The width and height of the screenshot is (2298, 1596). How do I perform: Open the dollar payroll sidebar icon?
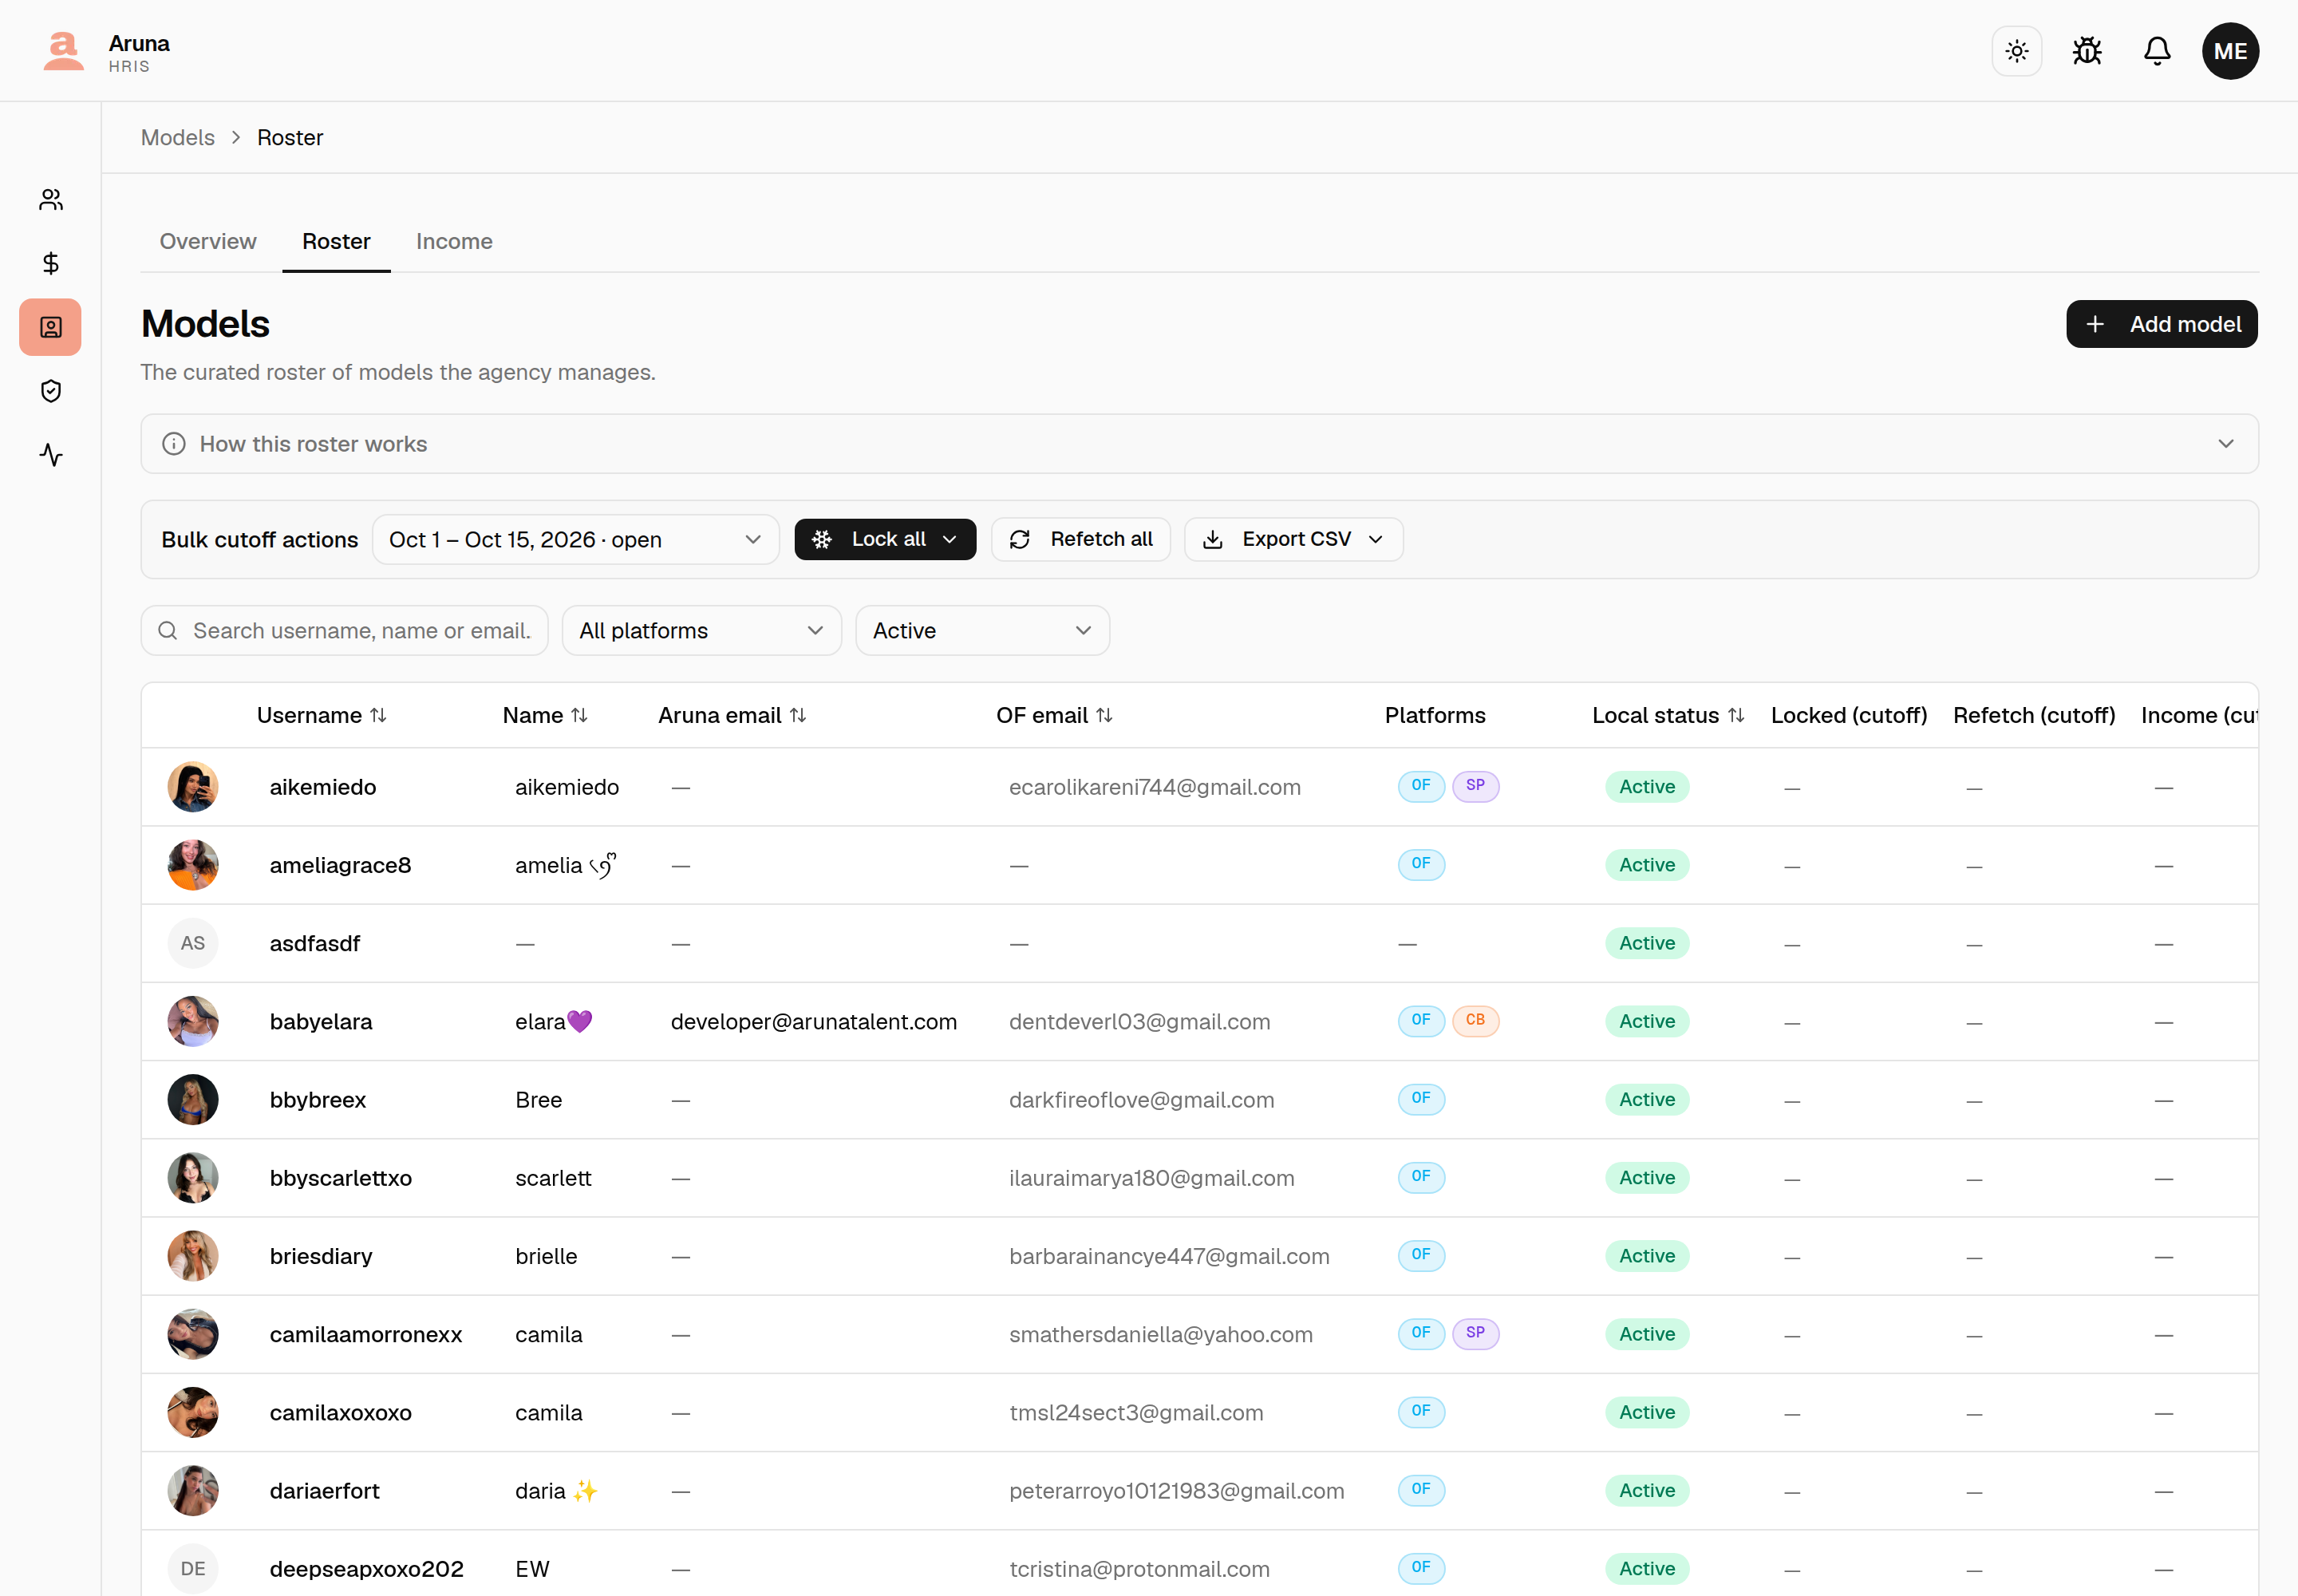pos(51,263)
